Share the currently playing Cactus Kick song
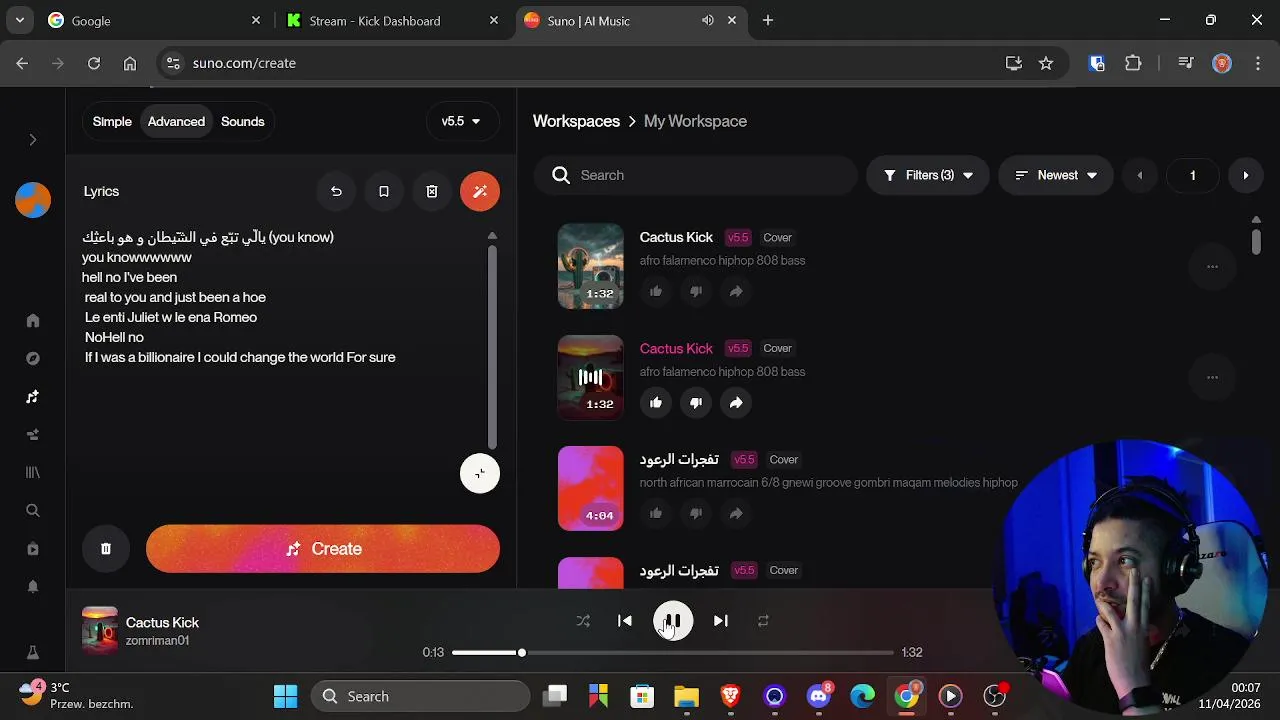Screen dimensions: 1280x720 click(736, 402)
